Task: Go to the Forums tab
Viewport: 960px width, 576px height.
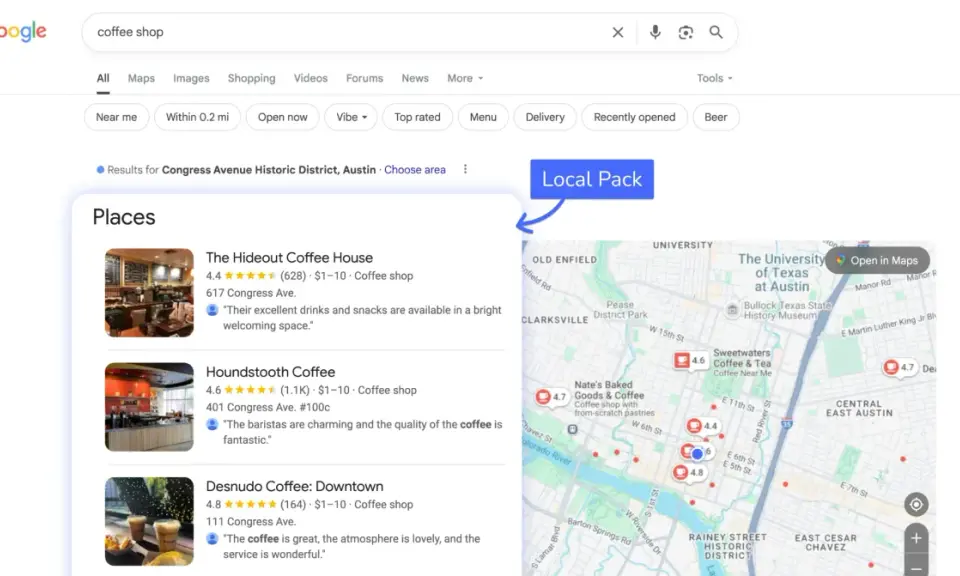Action: (364, 78)
